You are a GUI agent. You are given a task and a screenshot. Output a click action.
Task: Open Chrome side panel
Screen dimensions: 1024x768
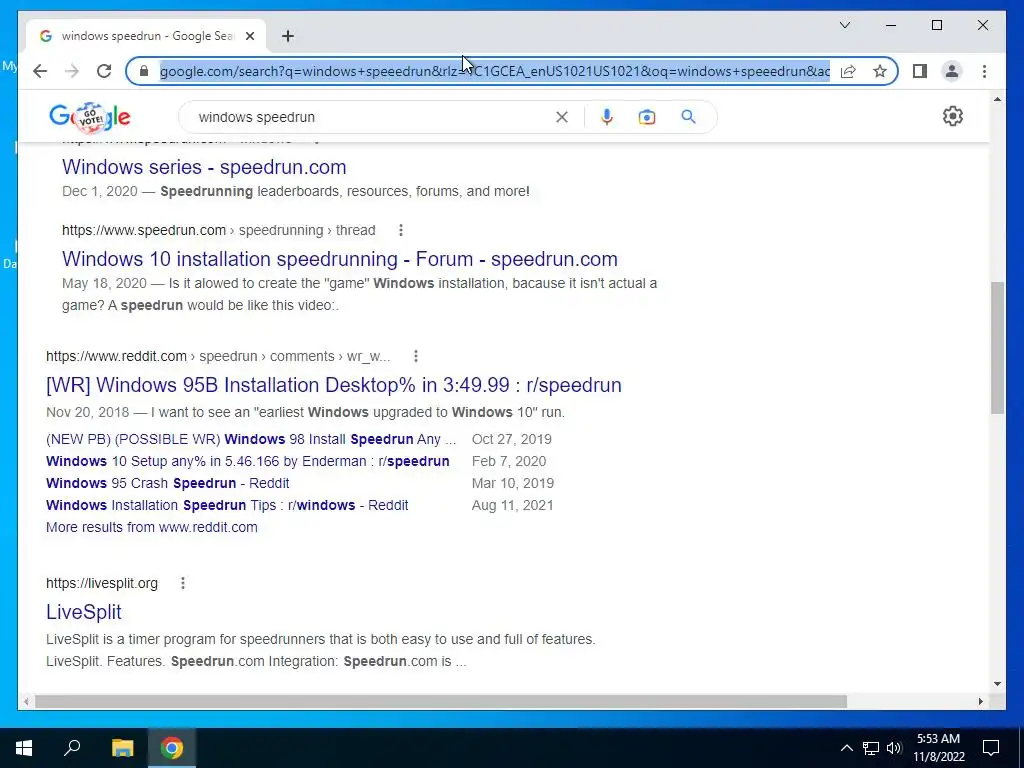(920, 71)
